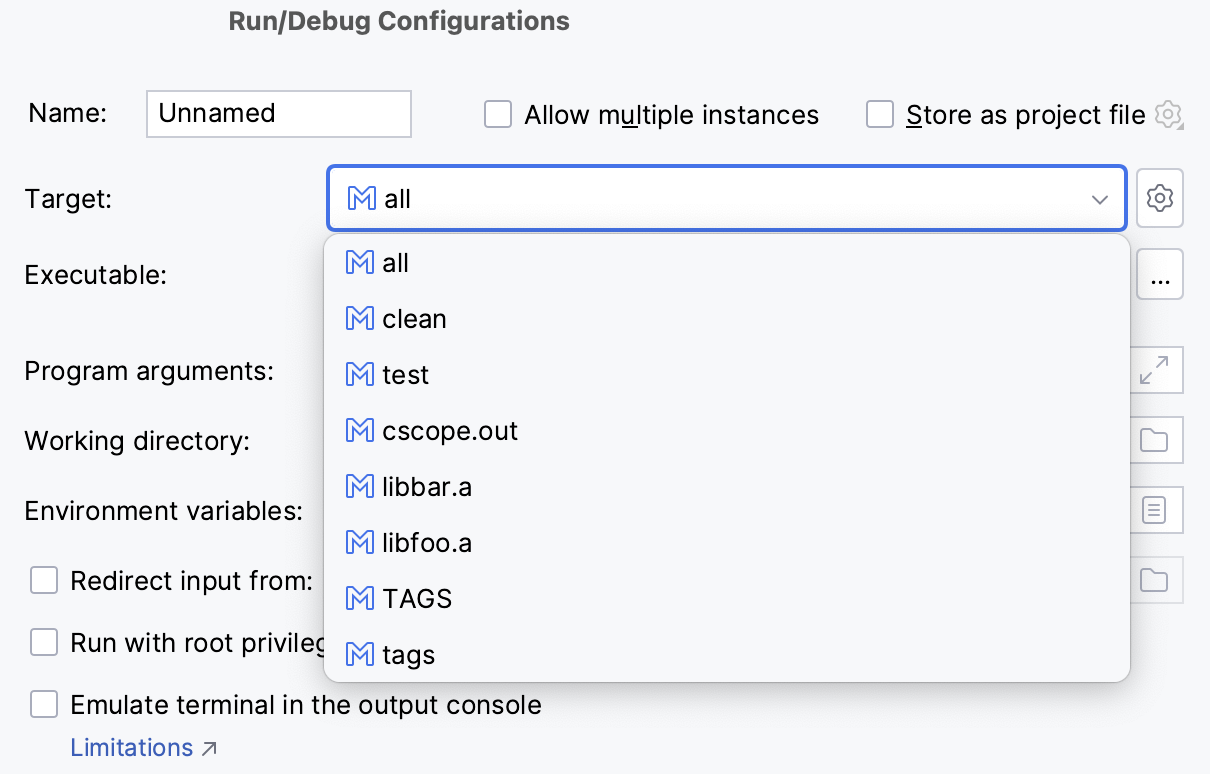This screenshot has width=1210, height=774.
Task: Browse for an Executable with the ellipsis button
Action: [x=1160, y=274]
